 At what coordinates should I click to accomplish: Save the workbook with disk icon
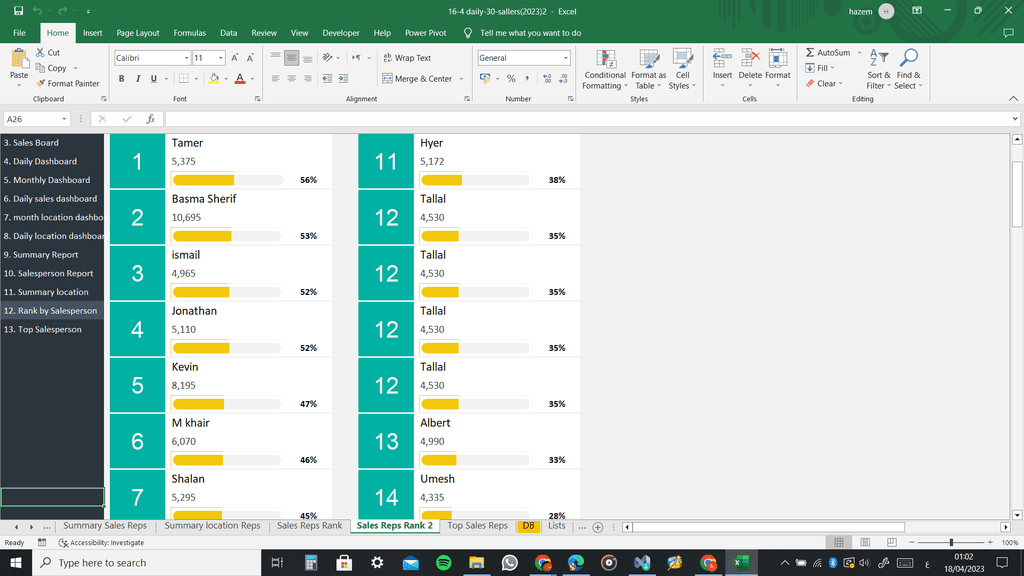(x=18, y=11)
